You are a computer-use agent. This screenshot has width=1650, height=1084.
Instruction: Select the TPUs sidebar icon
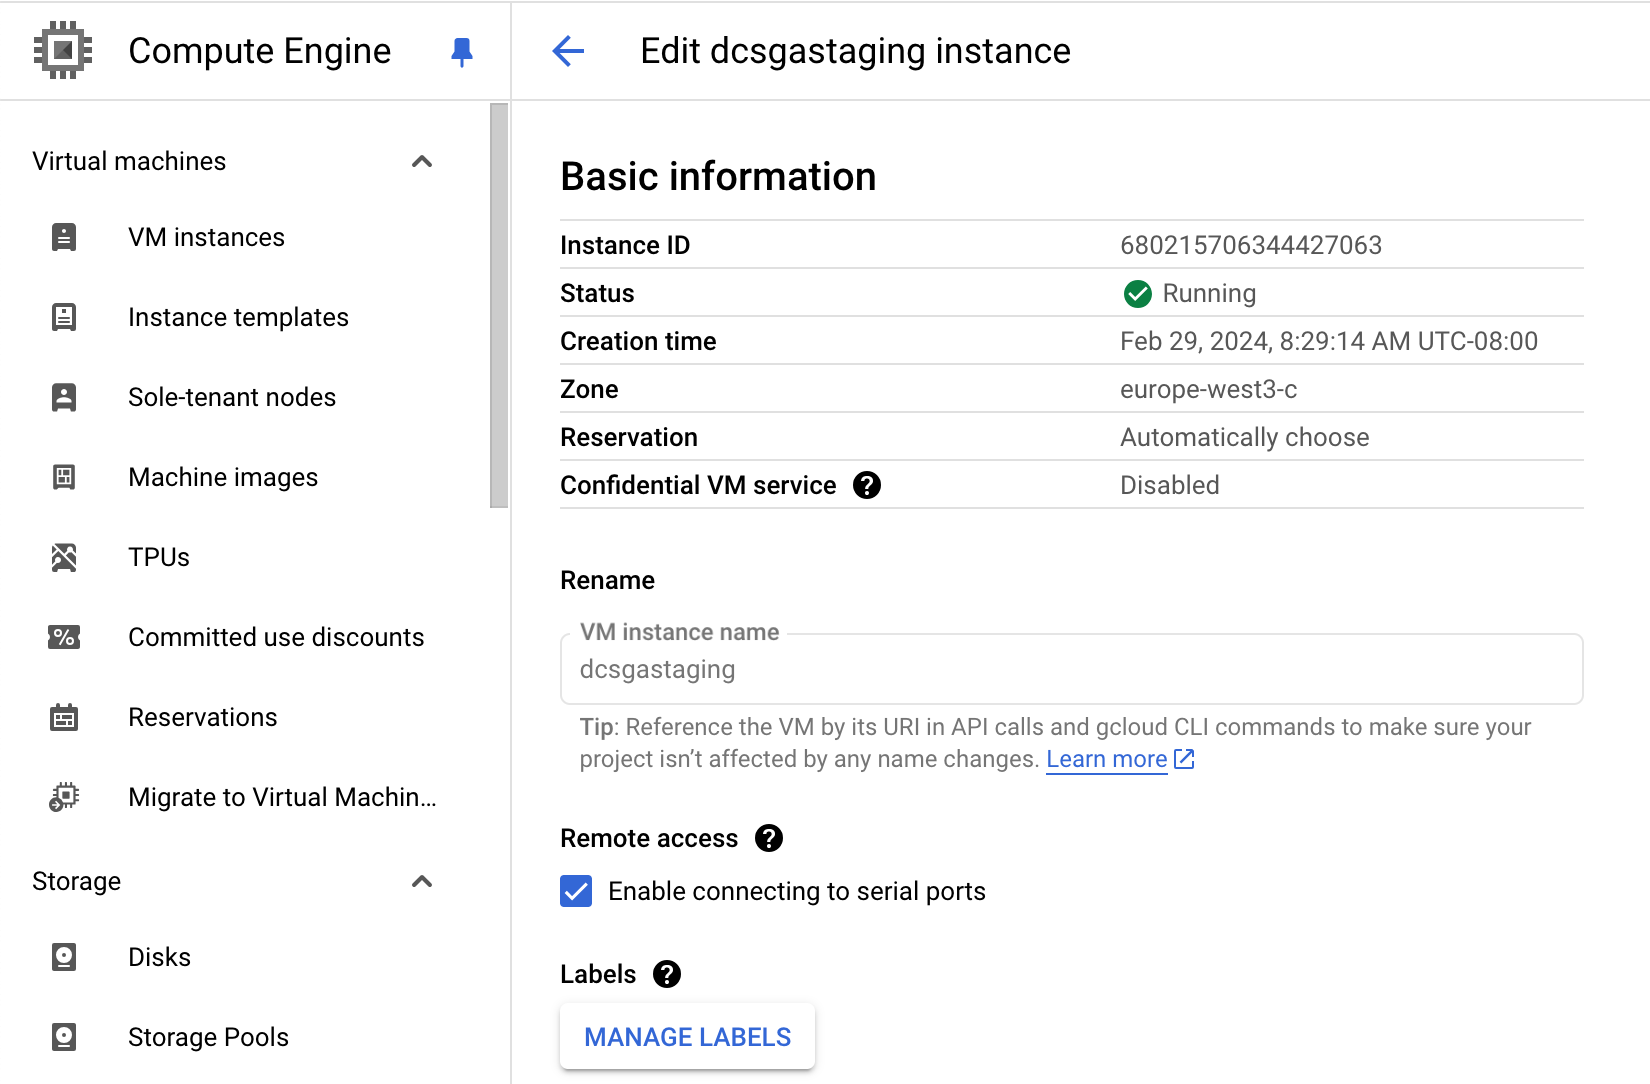pos(64,557)
